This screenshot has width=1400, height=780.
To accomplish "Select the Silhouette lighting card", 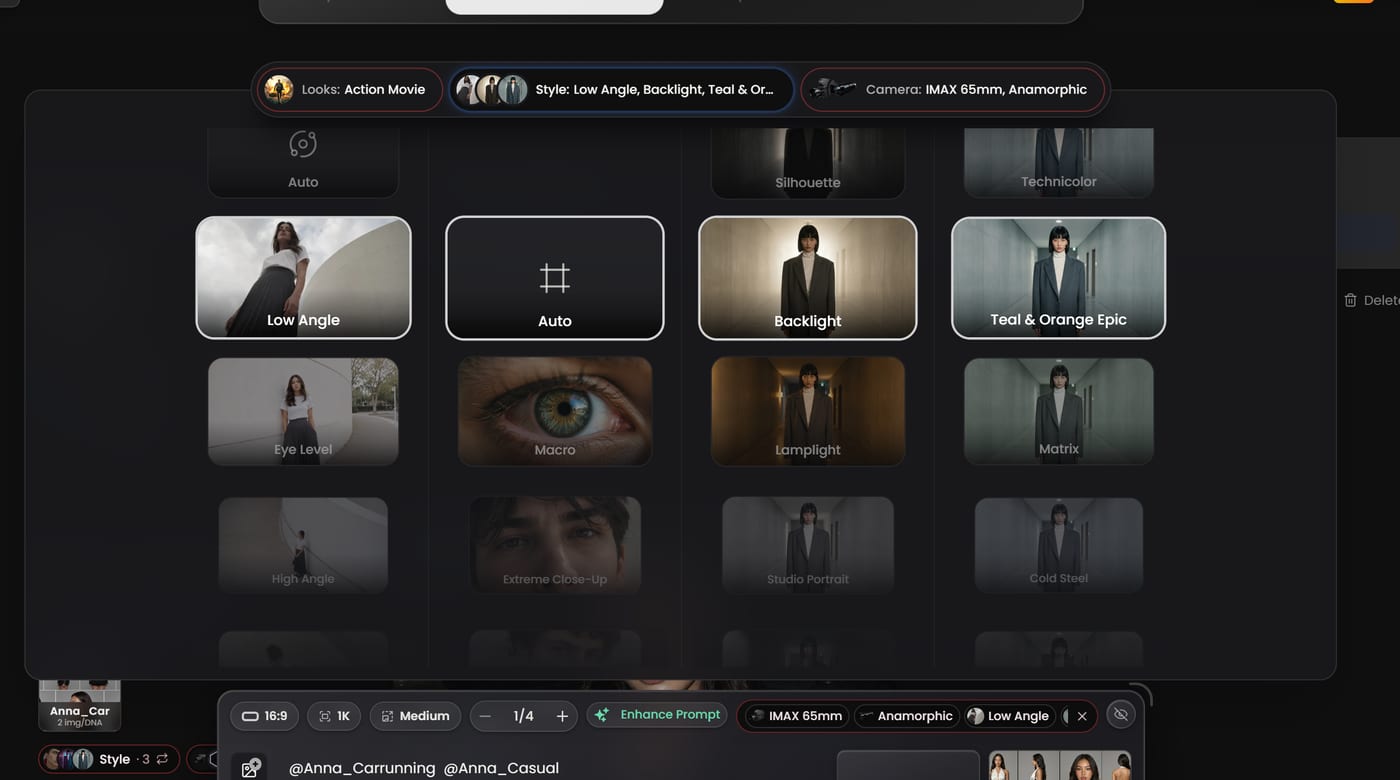I will click(x=808, y=163).
